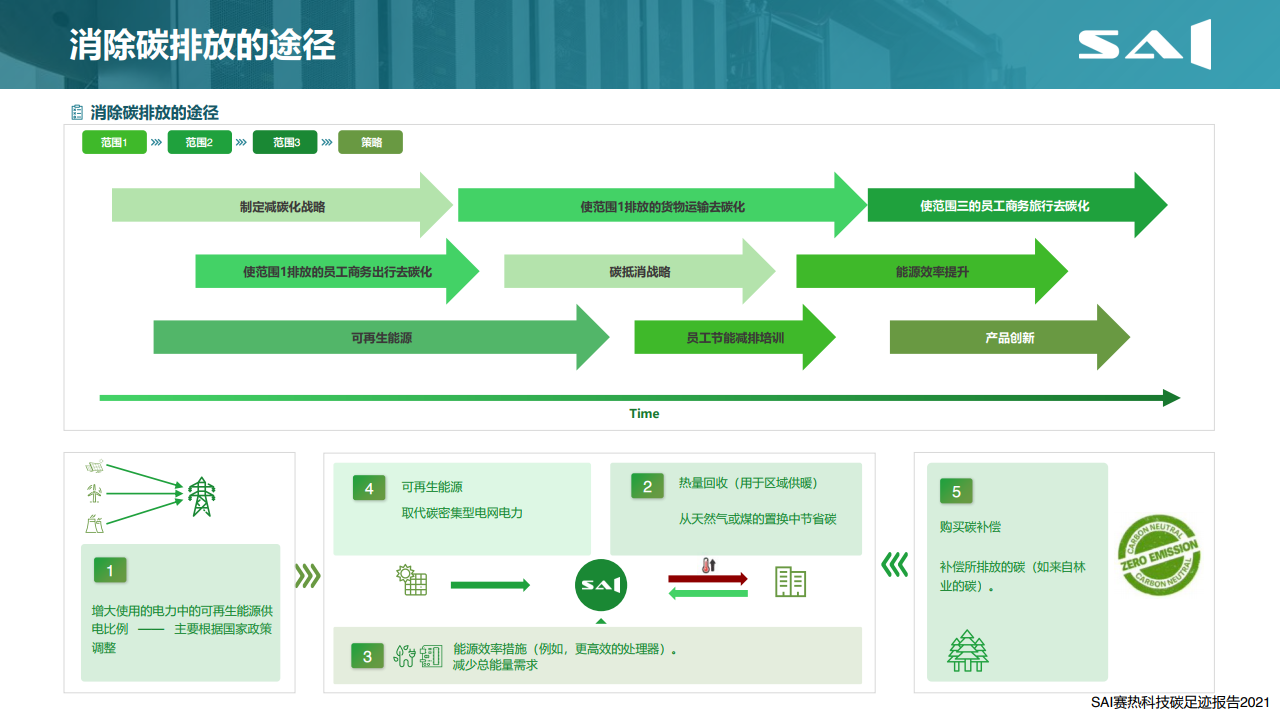The height and width of the screenshot is (720, 1280).
Task: Click the sun and solar panel icon
Action: [413, 580]
